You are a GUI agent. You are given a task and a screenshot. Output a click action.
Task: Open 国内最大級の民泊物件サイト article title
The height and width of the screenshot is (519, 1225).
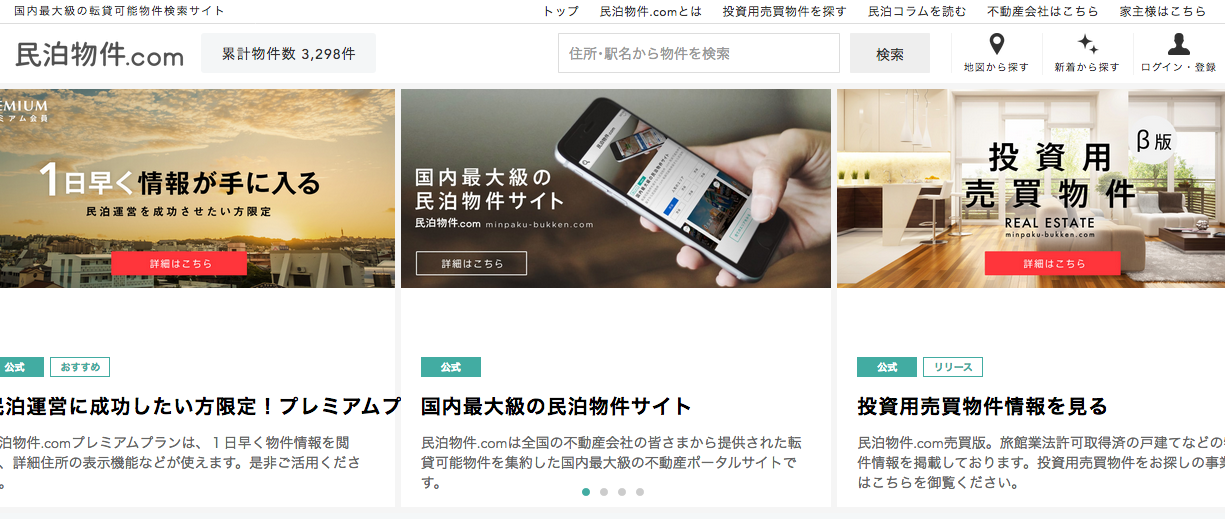click(x=557, y=406)
